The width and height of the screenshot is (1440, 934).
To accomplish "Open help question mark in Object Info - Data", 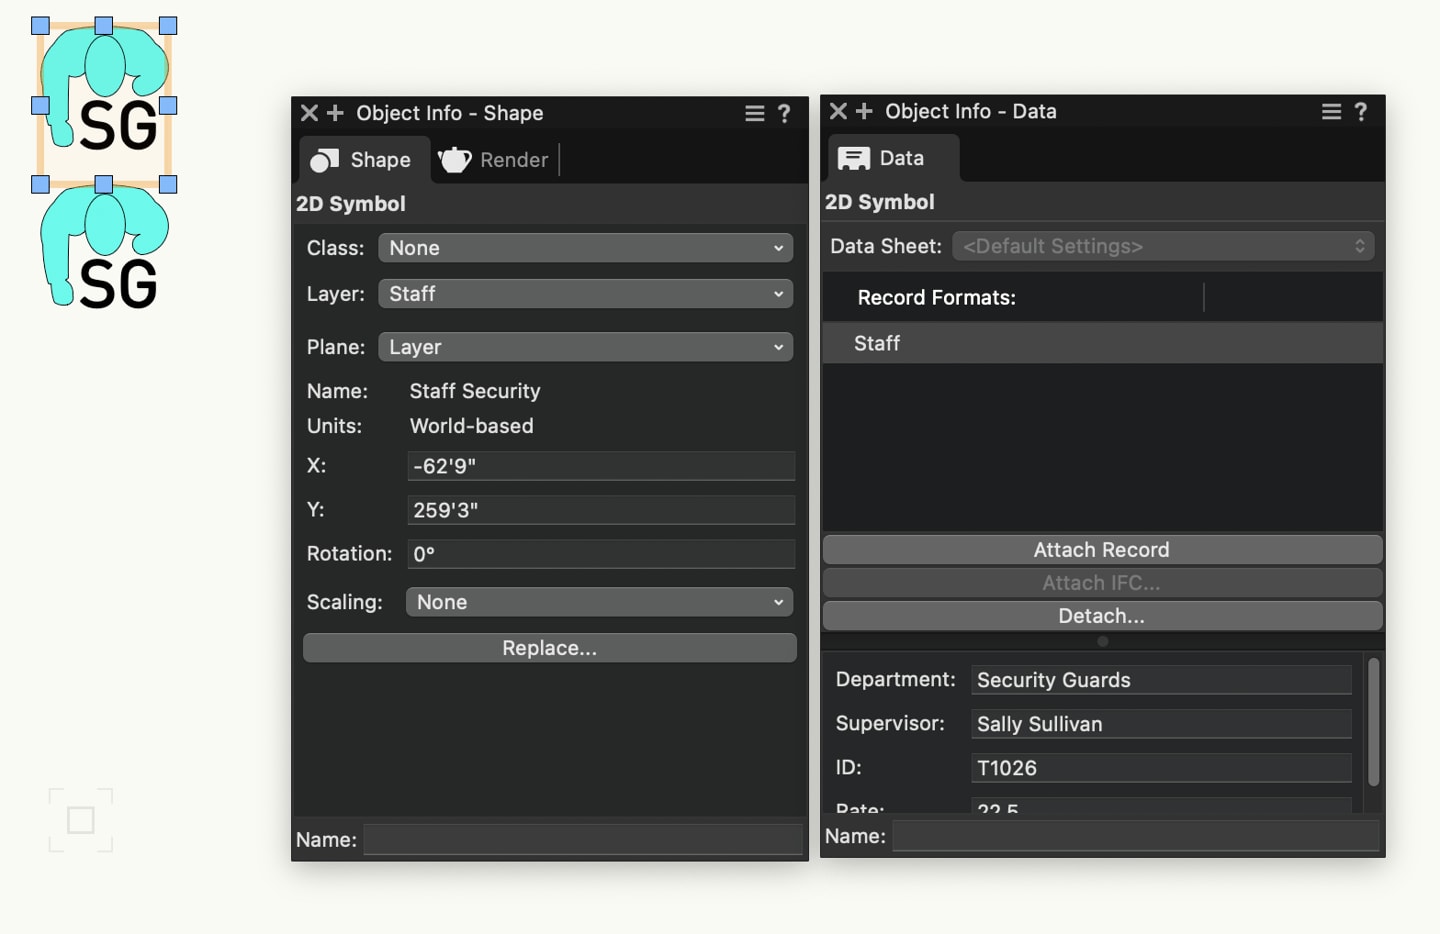I will [1361, 112].
